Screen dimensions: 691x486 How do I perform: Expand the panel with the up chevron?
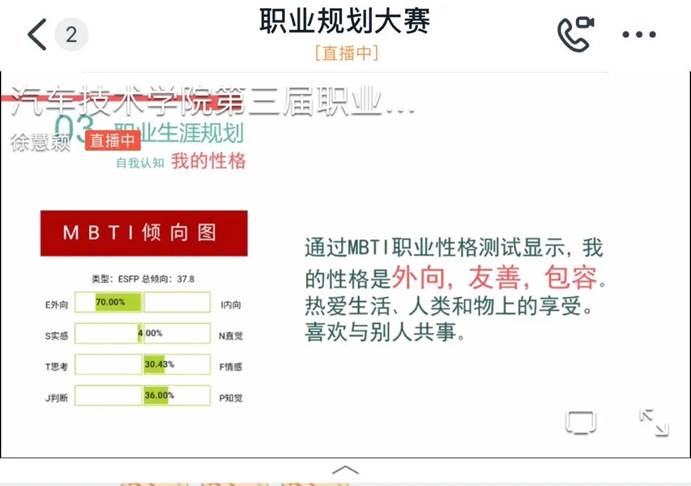[346, 470]
